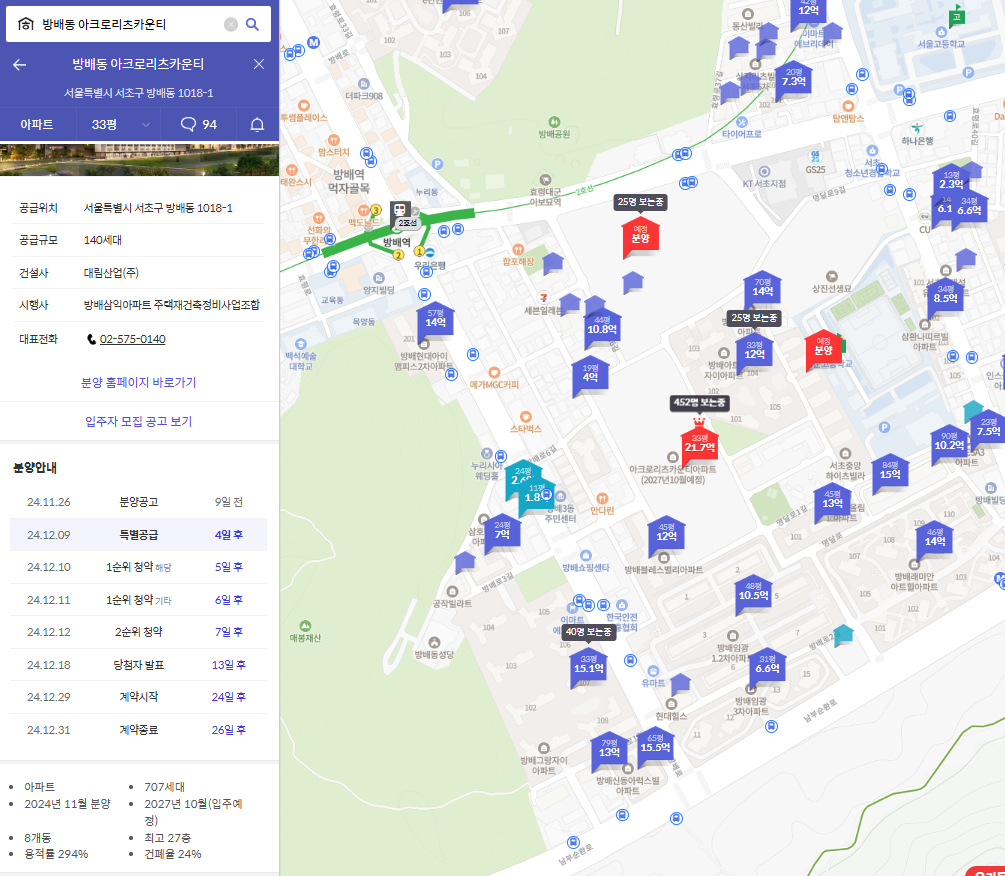This screenshot has width=1005, height=876.
Task: Click the 메가MGC커피 map label
Action: [x=494, y=384]
